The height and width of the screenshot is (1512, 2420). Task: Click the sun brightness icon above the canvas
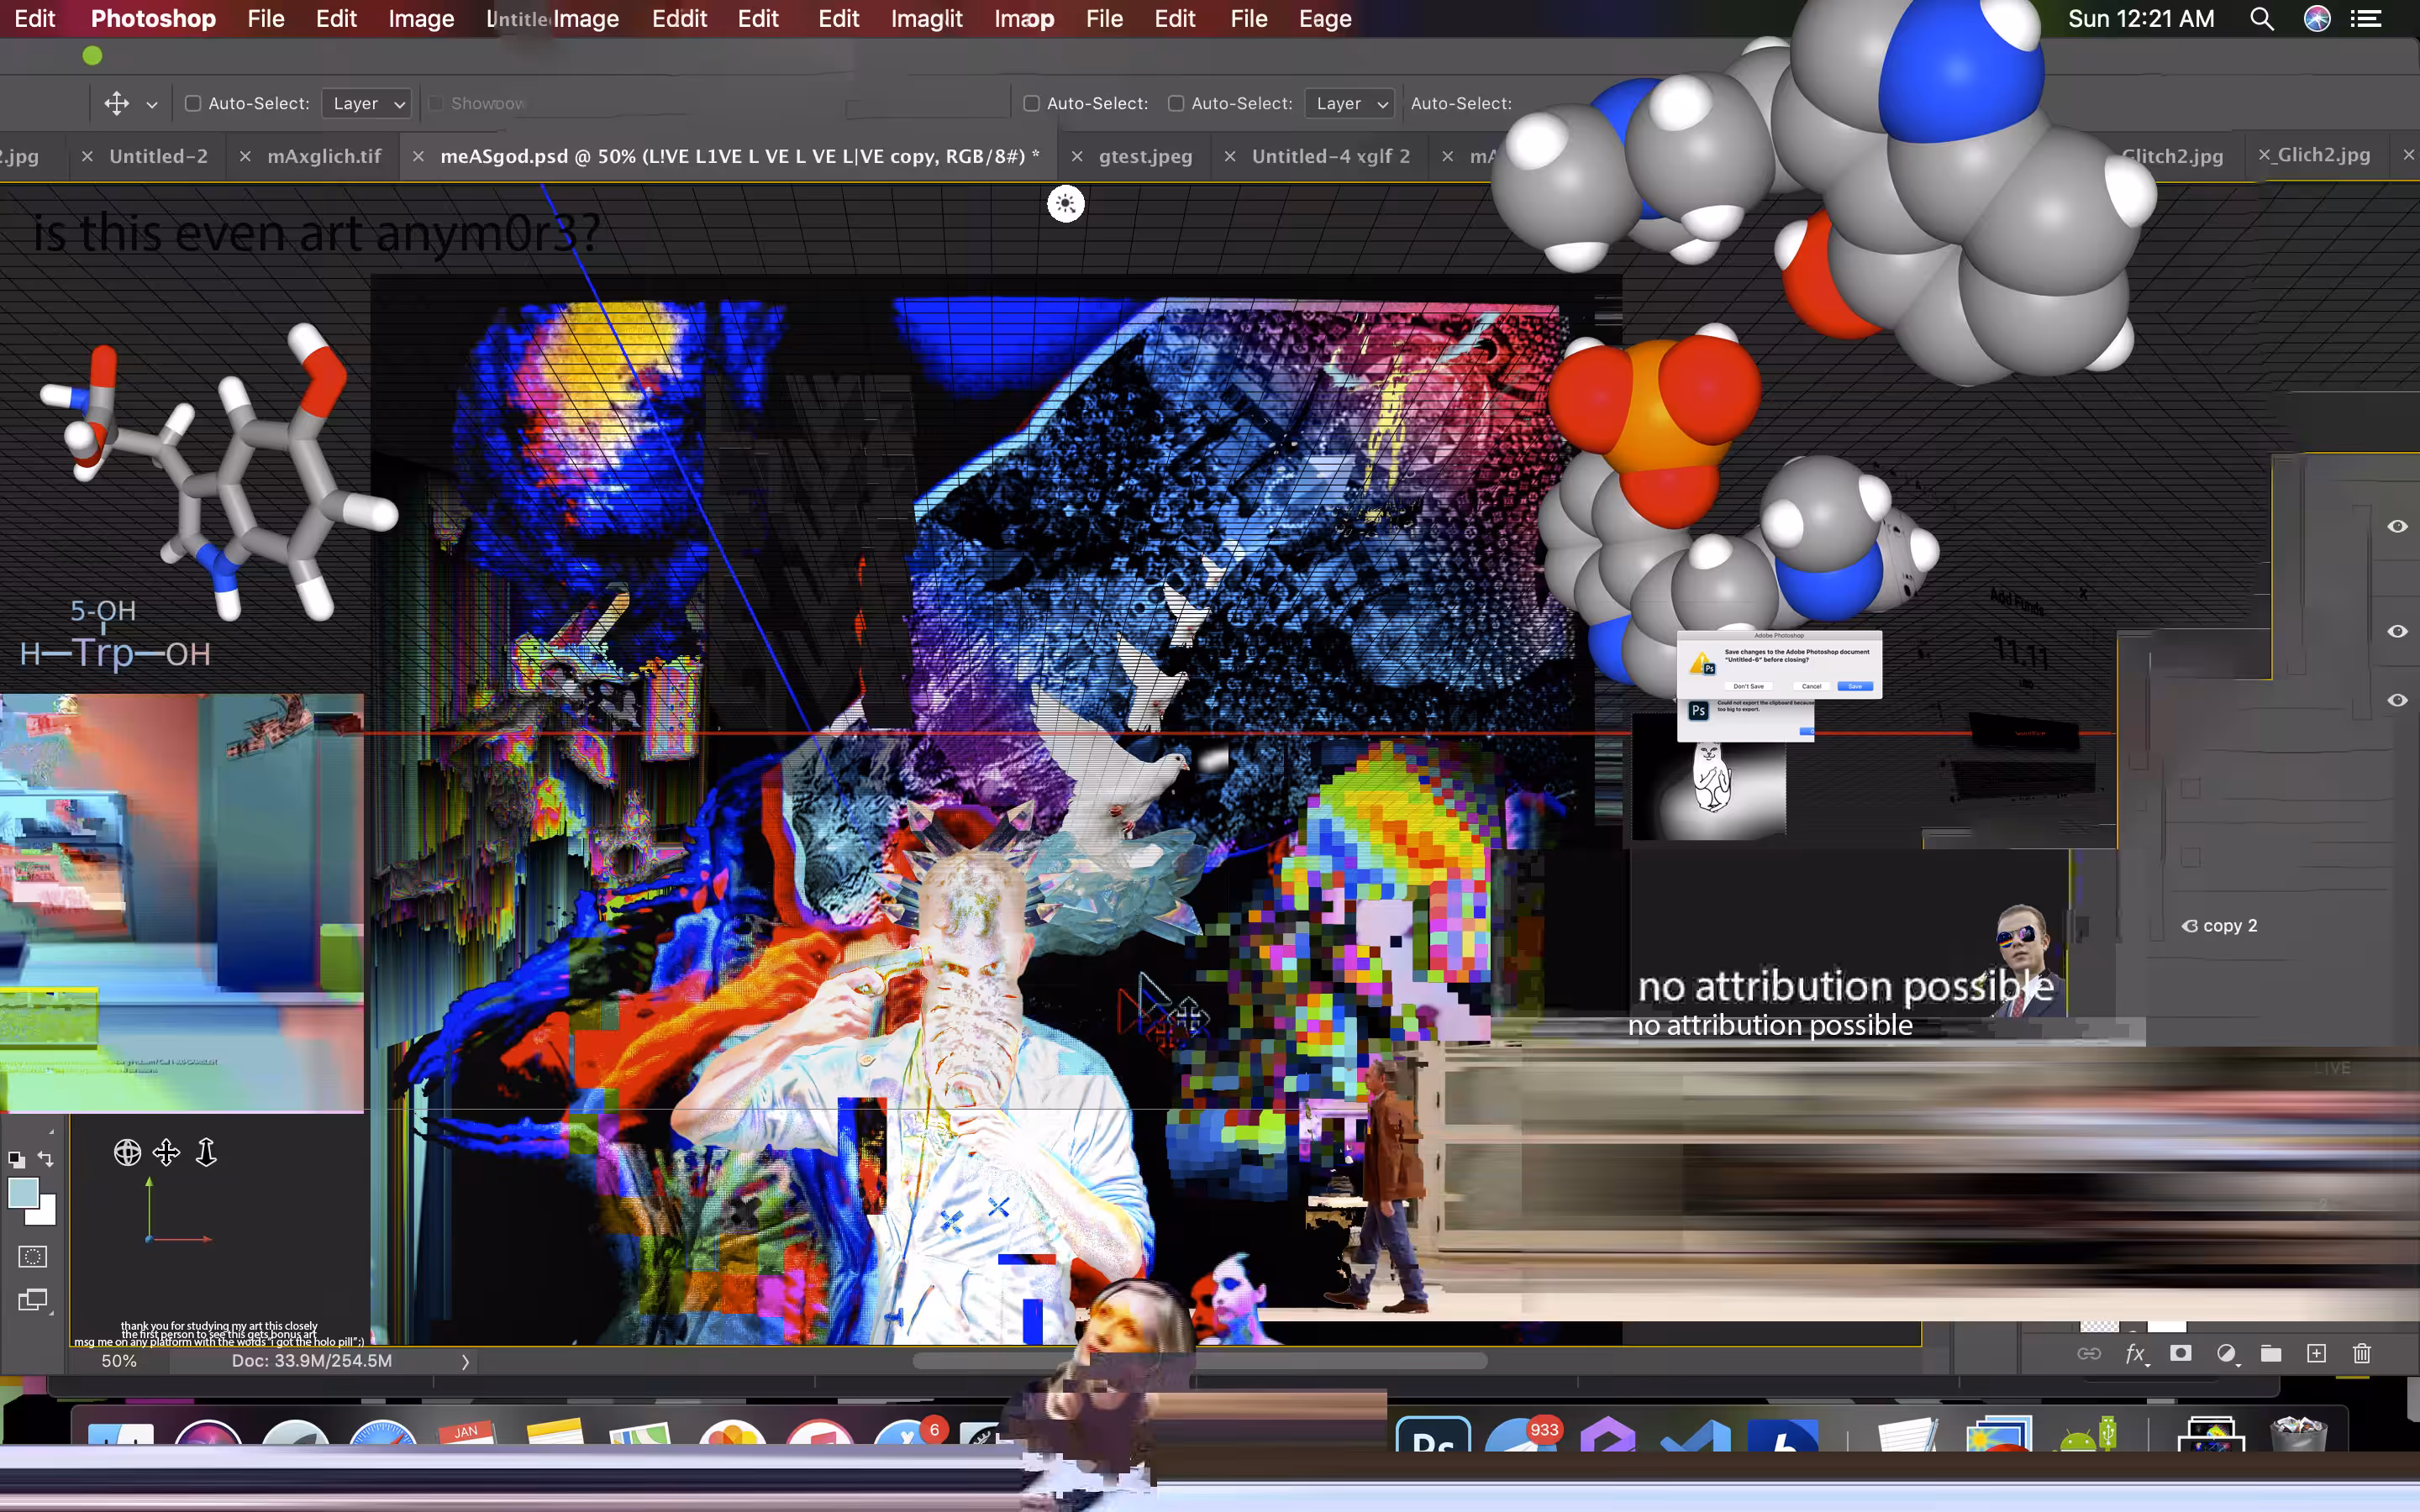(x=1065, y=204)
